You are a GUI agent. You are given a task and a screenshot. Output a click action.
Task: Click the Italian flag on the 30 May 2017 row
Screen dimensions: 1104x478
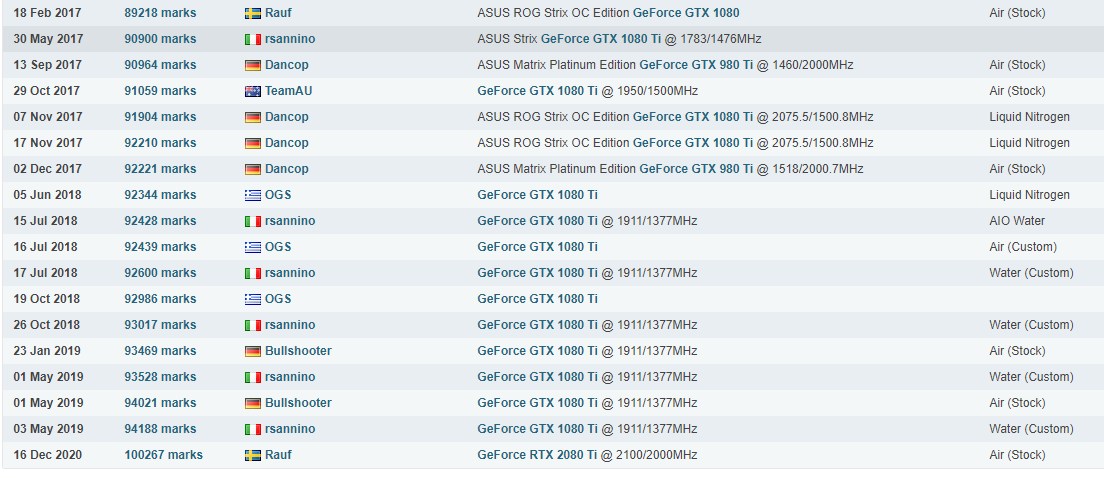253,39
